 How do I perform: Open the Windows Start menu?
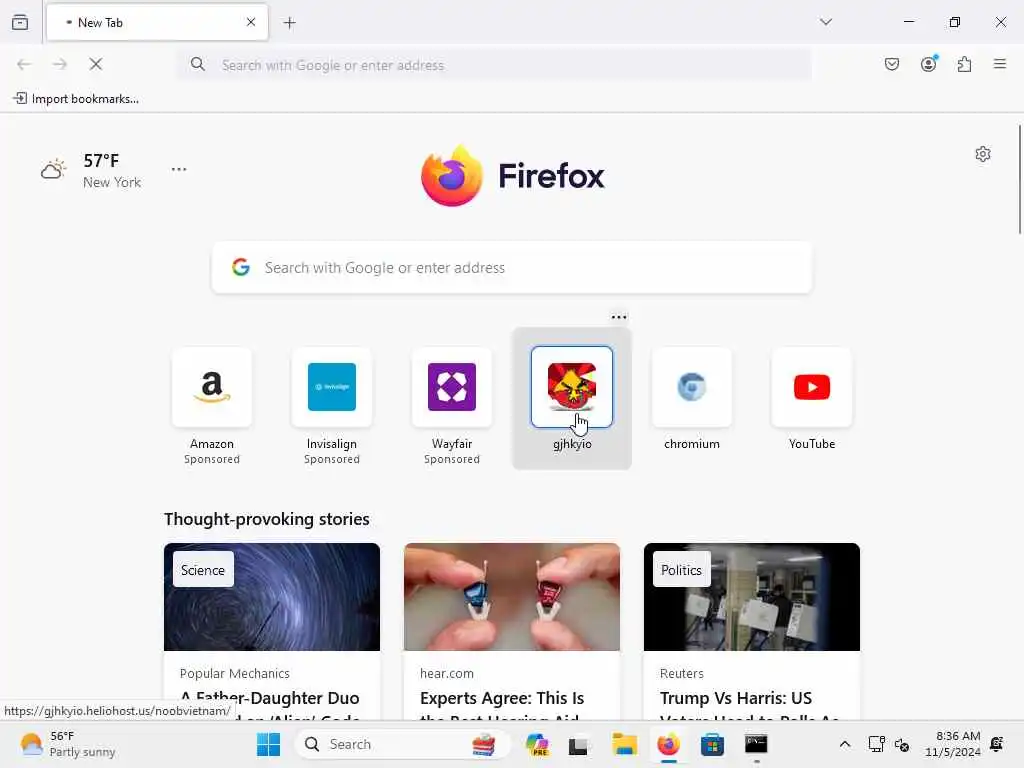point(268,744)
